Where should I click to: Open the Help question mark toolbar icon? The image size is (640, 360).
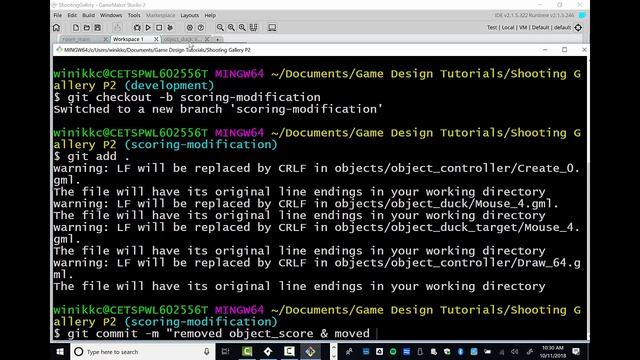[201, 28]
